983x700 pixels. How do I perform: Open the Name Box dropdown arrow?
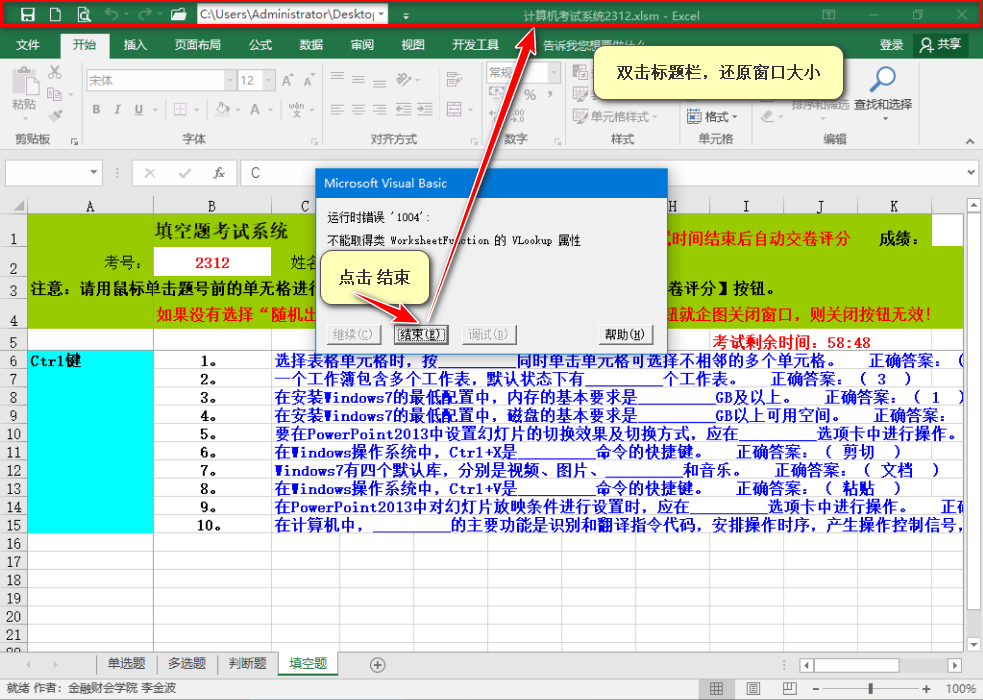[93, 172]
